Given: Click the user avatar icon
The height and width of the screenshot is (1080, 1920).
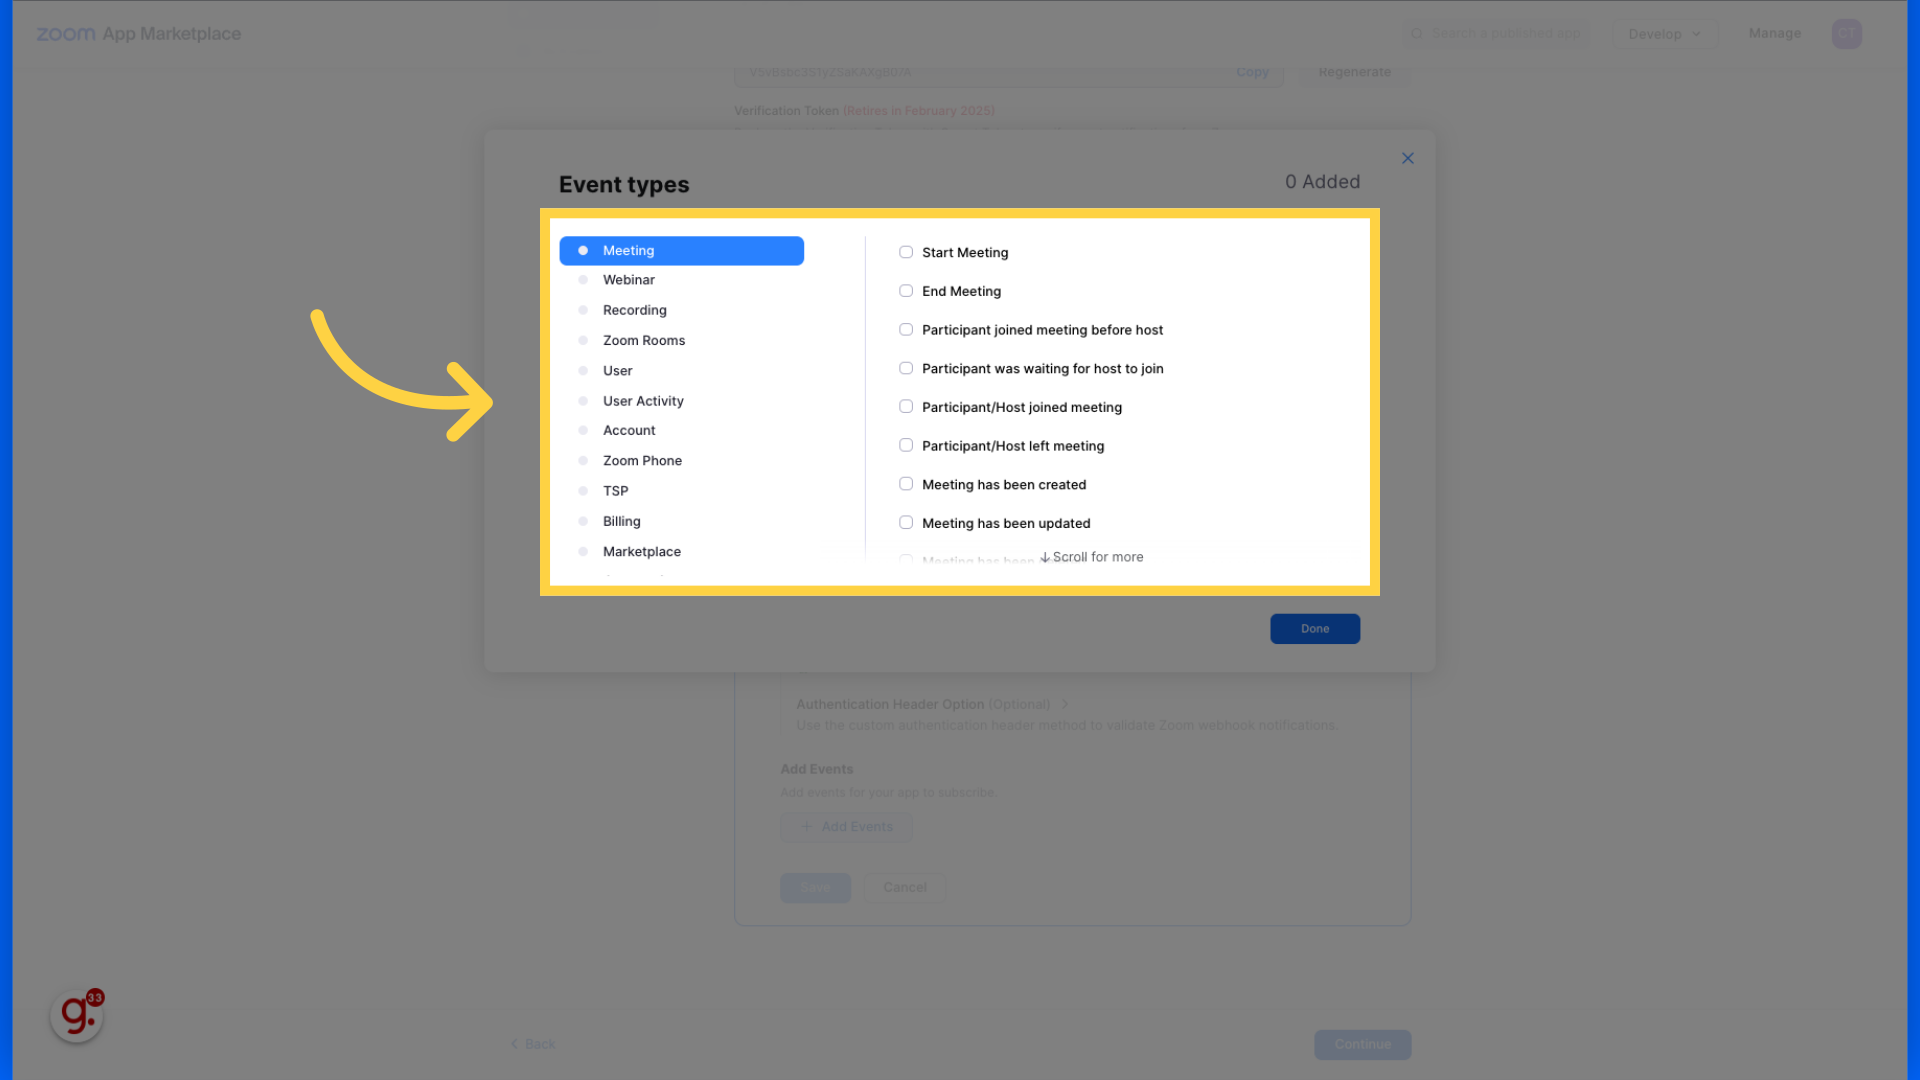Looking at the screenshot, I should click(x=1846, y=34).
